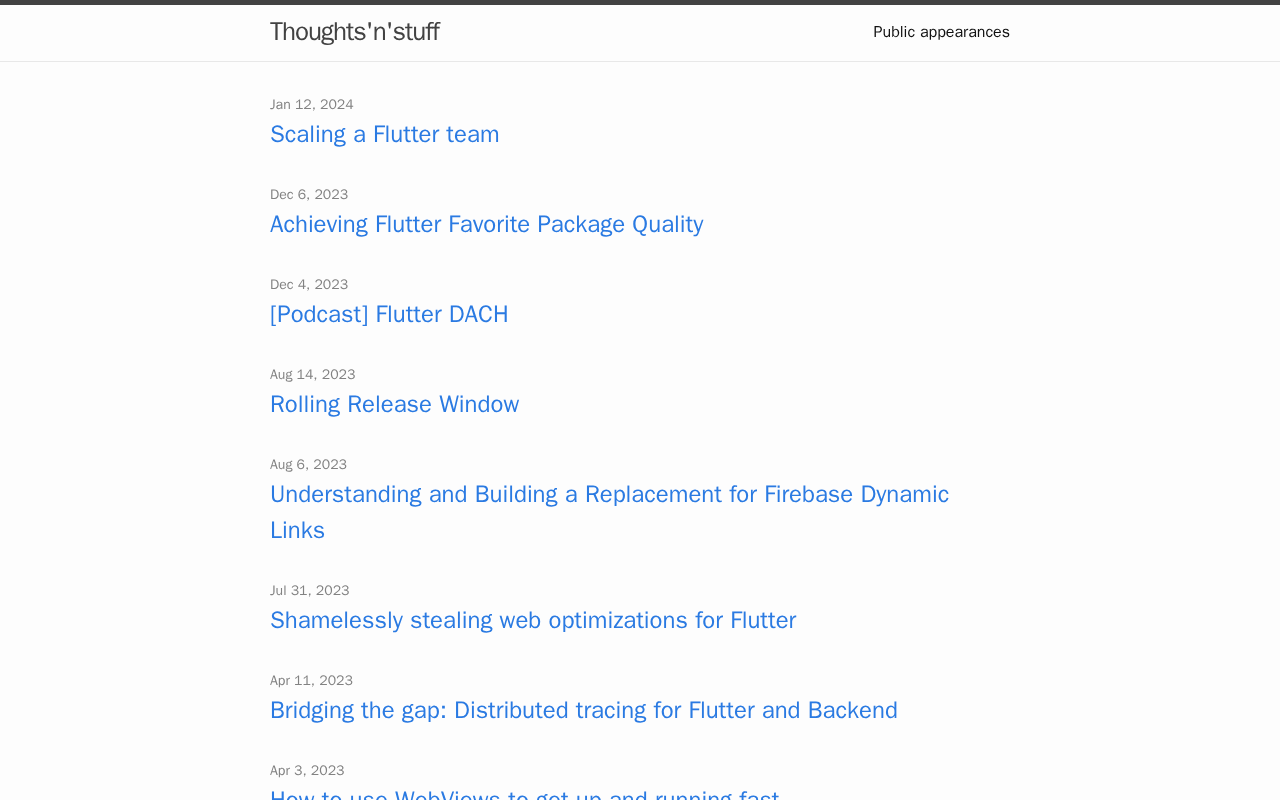
Task: Go to the Public appearances page
Action: (940, 32)
